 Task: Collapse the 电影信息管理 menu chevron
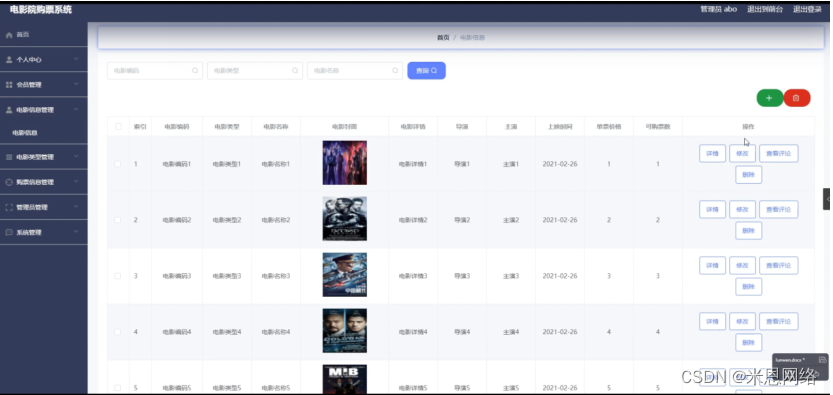pyautogui.click(x=76, y=109)
